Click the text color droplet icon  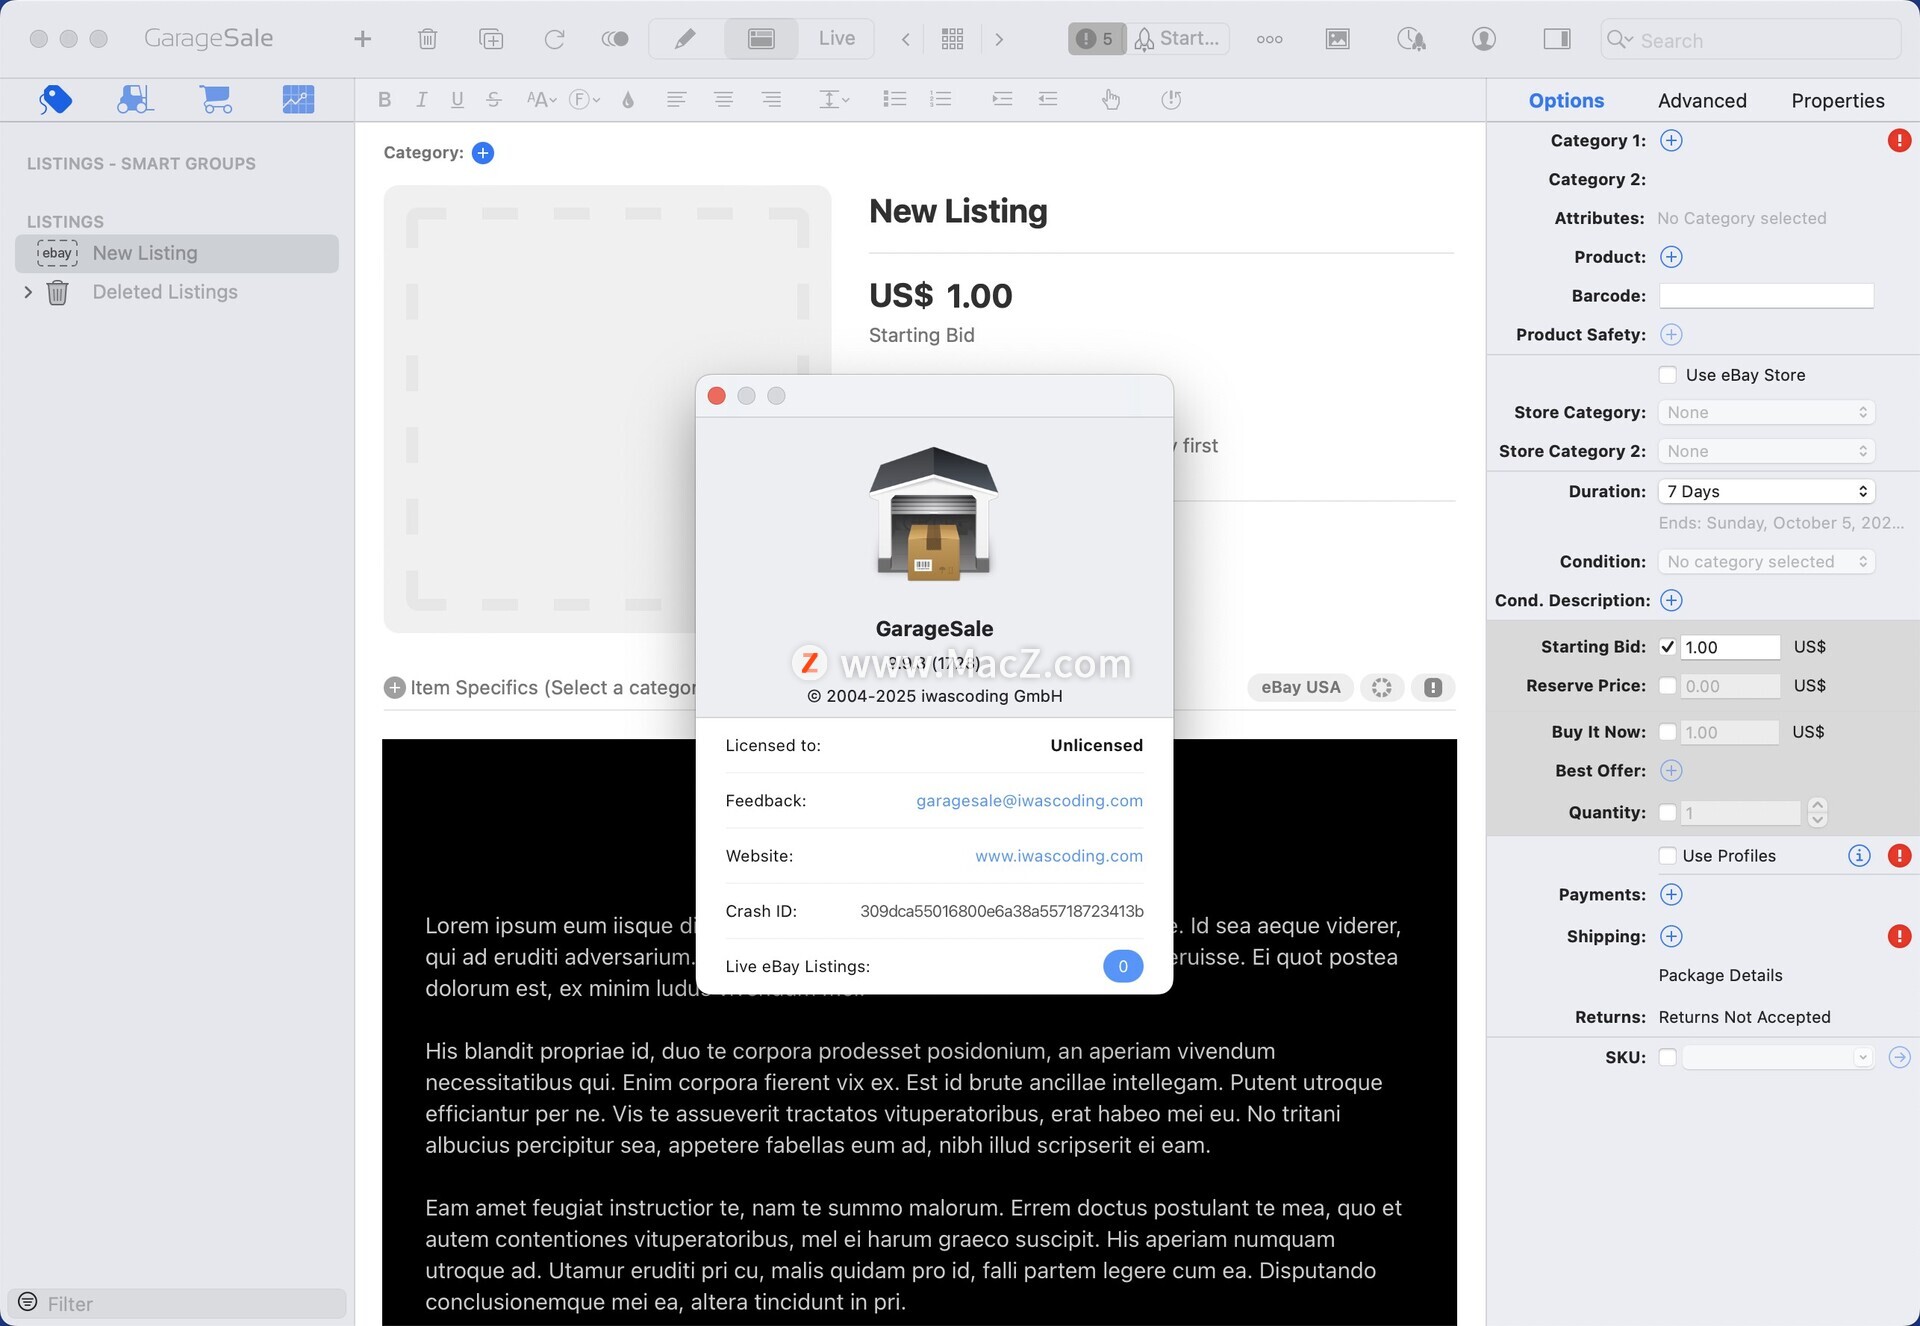(628, 99)
